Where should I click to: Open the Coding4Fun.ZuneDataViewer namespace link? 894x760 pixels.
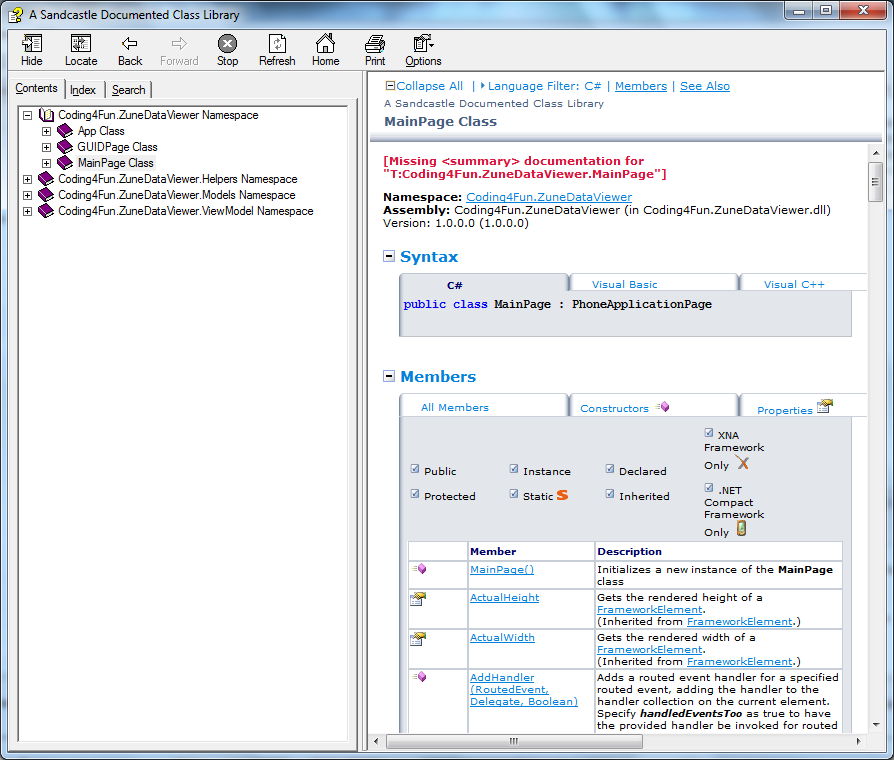point(549,197)
